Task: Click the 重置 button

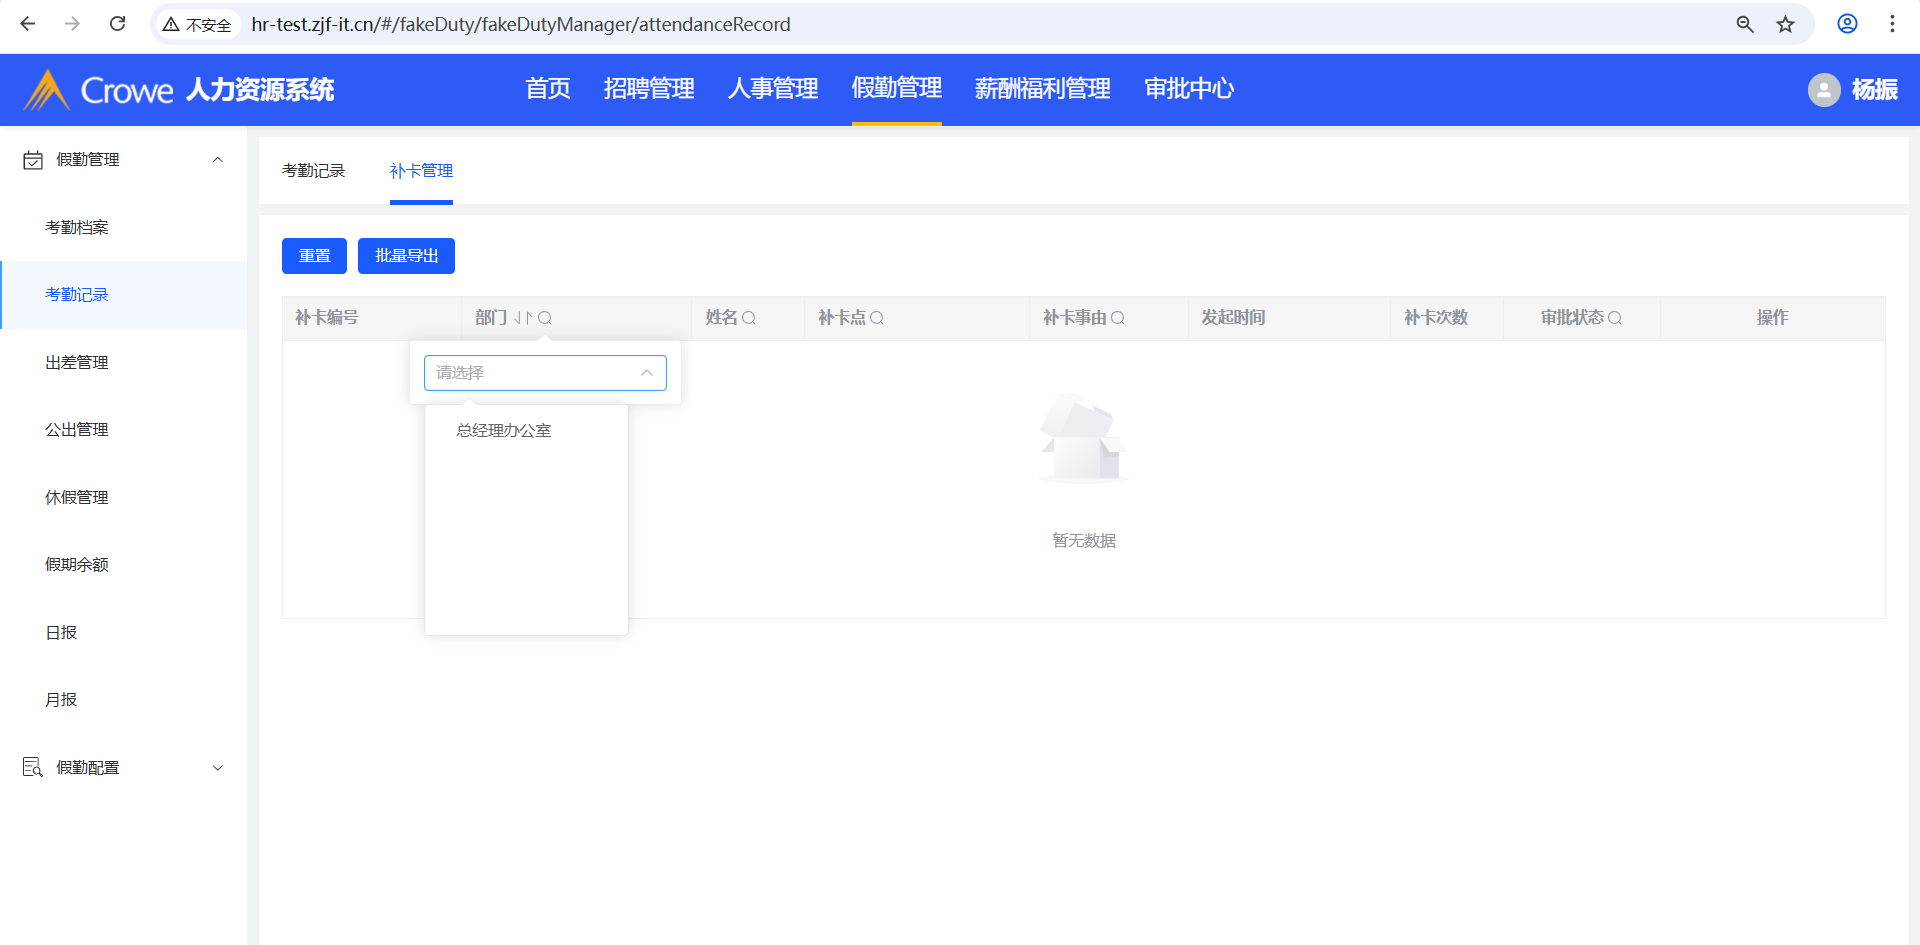Action: pyautogui.click(x=314, y=256)
